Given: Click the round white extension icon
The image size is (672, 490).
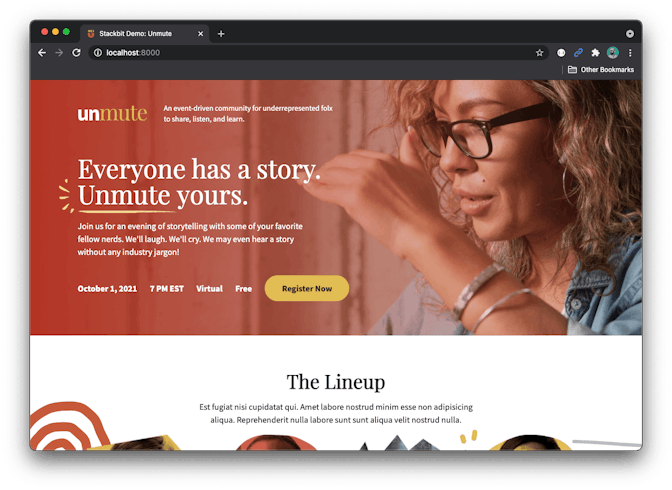Looking at the screenshot, I should tap(561, 53).
